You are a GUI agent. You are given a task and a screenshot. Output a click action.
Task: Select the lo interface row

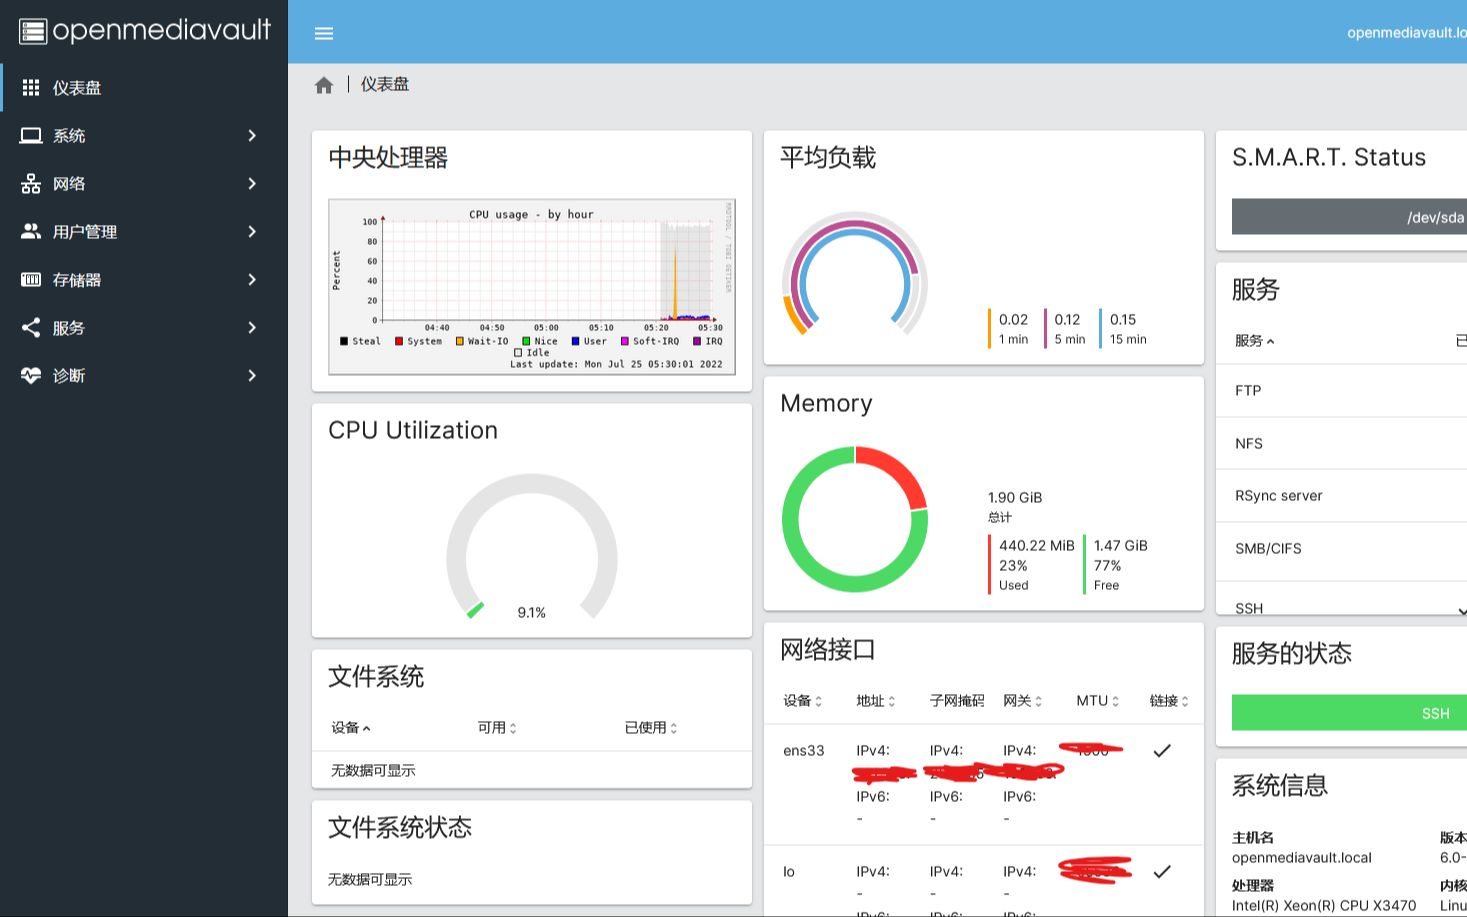coord(984,881)
